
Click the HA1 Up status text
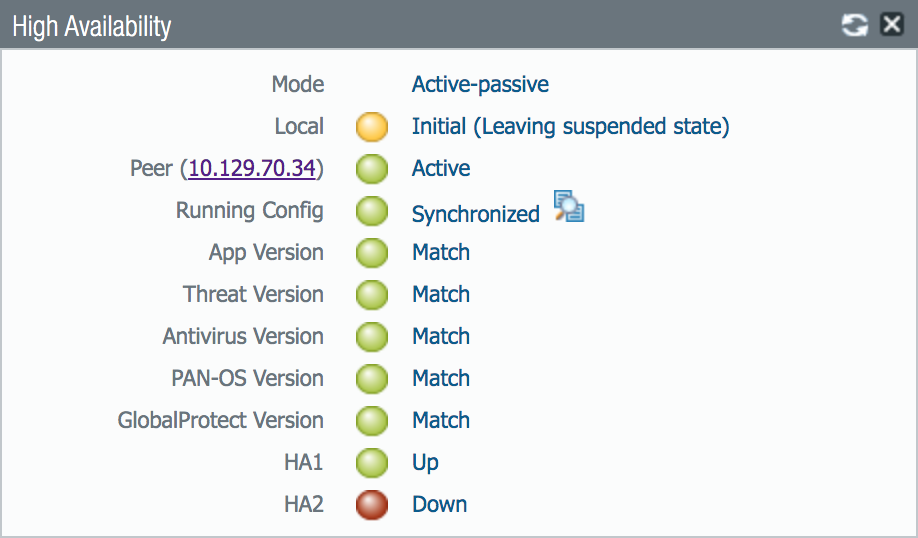click(425, 462)
